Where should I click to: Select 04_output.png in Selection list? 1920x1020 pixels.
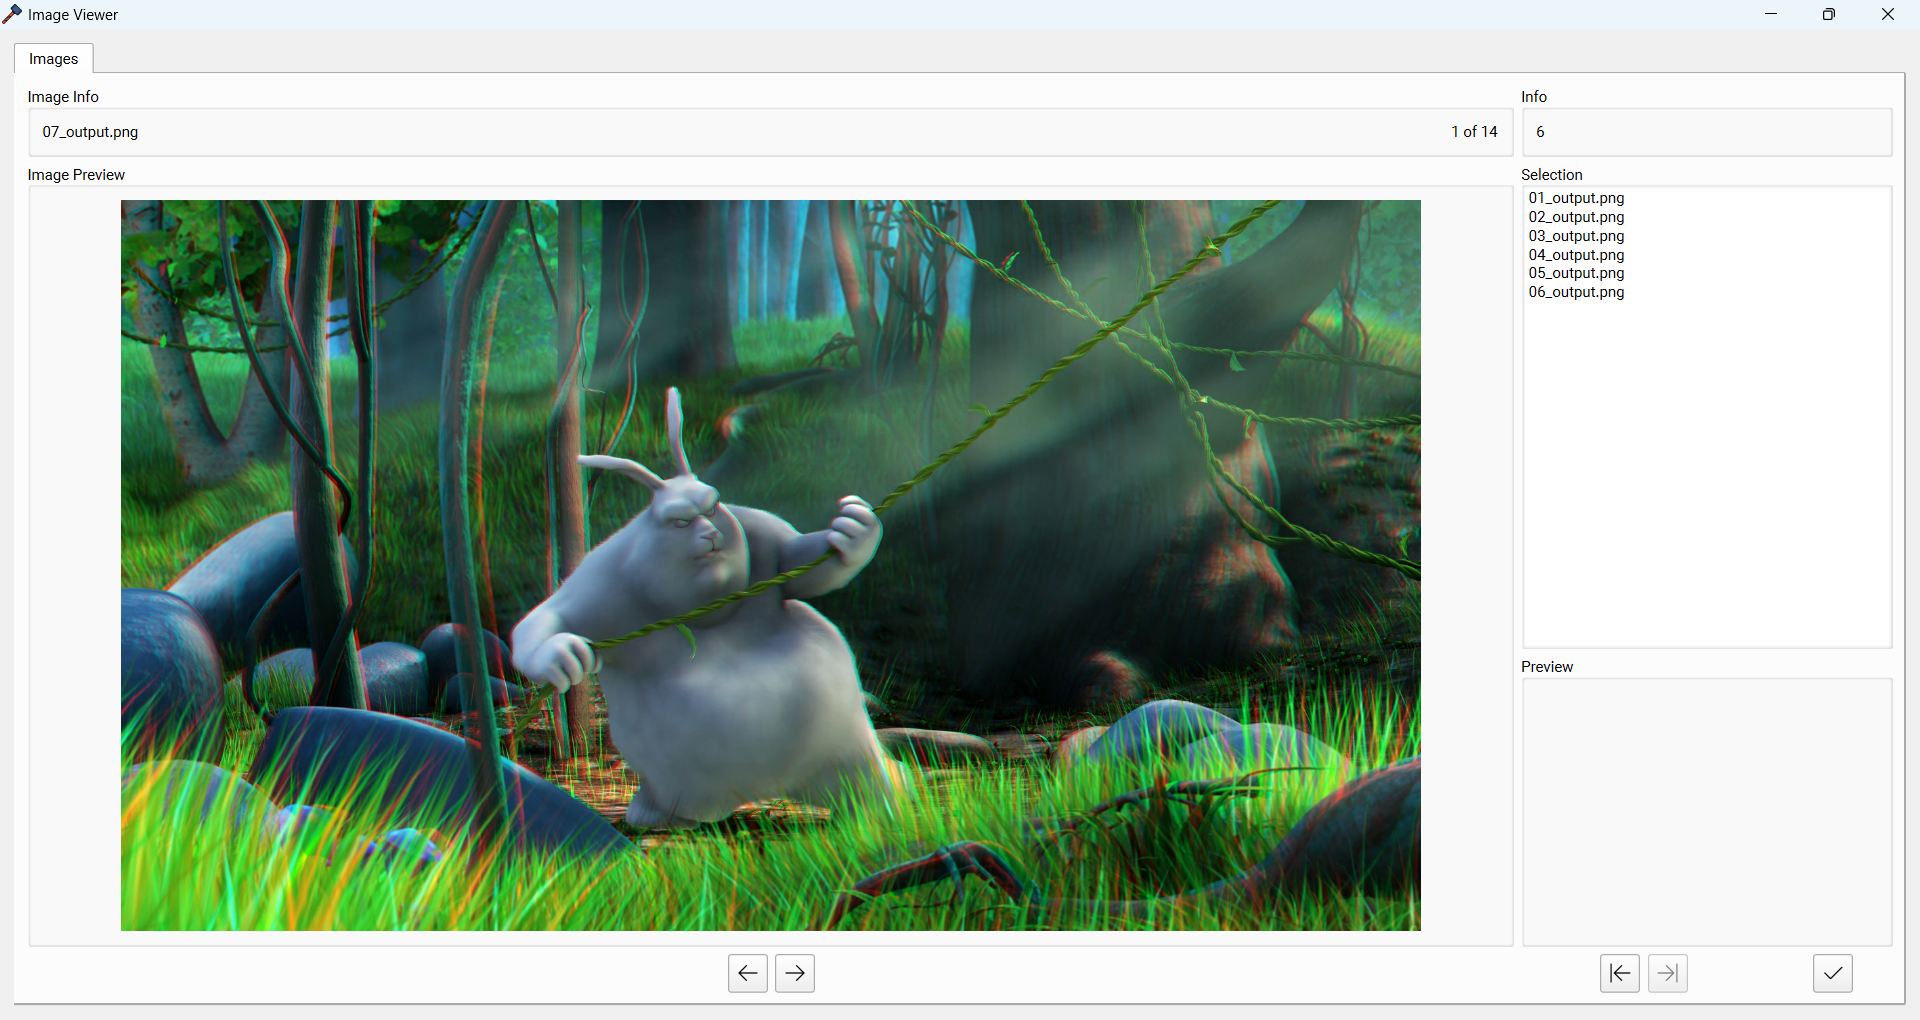click(1576, 255)
